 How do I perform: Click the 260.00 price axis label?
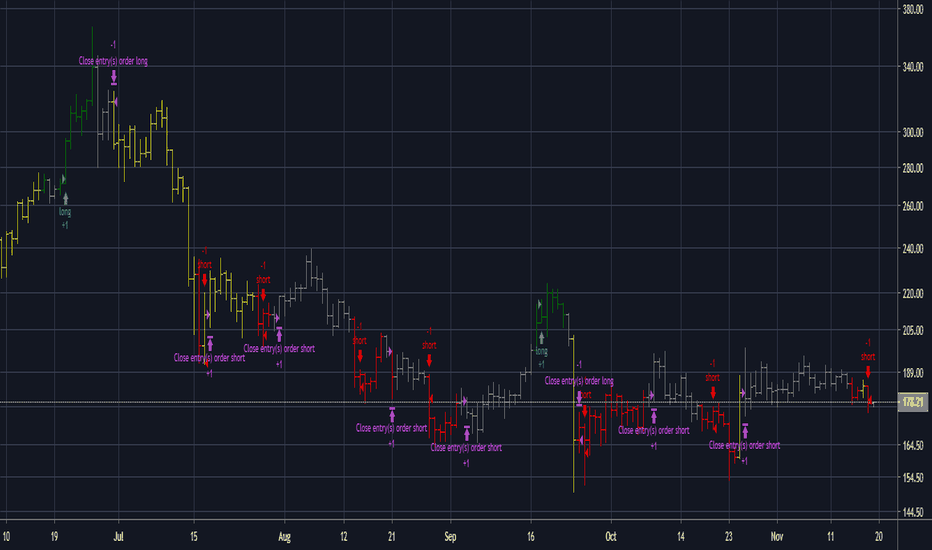pos(912,206)
